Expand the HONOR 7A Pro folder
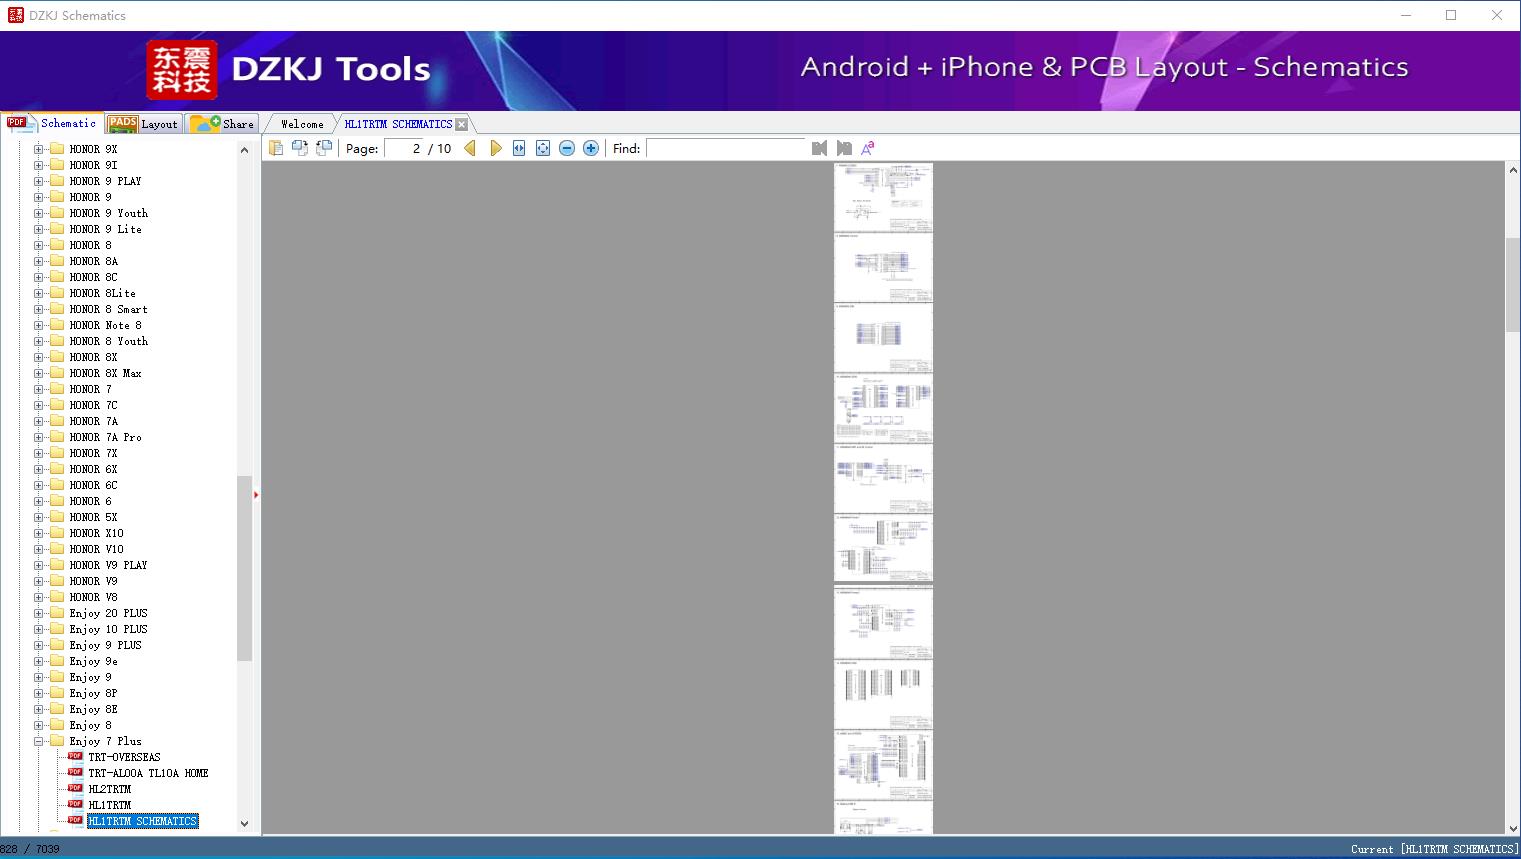The height and width of the screenshot is (859, 1521). tap(39, 437)
